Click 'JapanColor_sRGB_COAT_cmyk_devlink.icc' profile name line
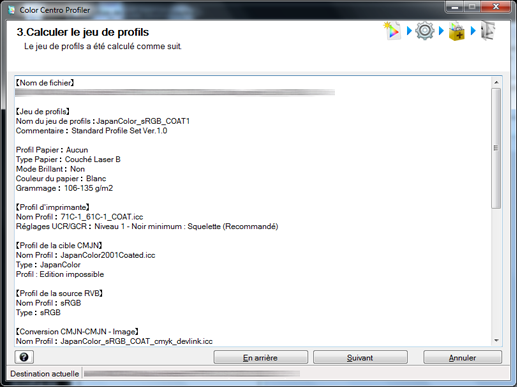The width and height of the screenshot is (517, 387). [114, 341]
